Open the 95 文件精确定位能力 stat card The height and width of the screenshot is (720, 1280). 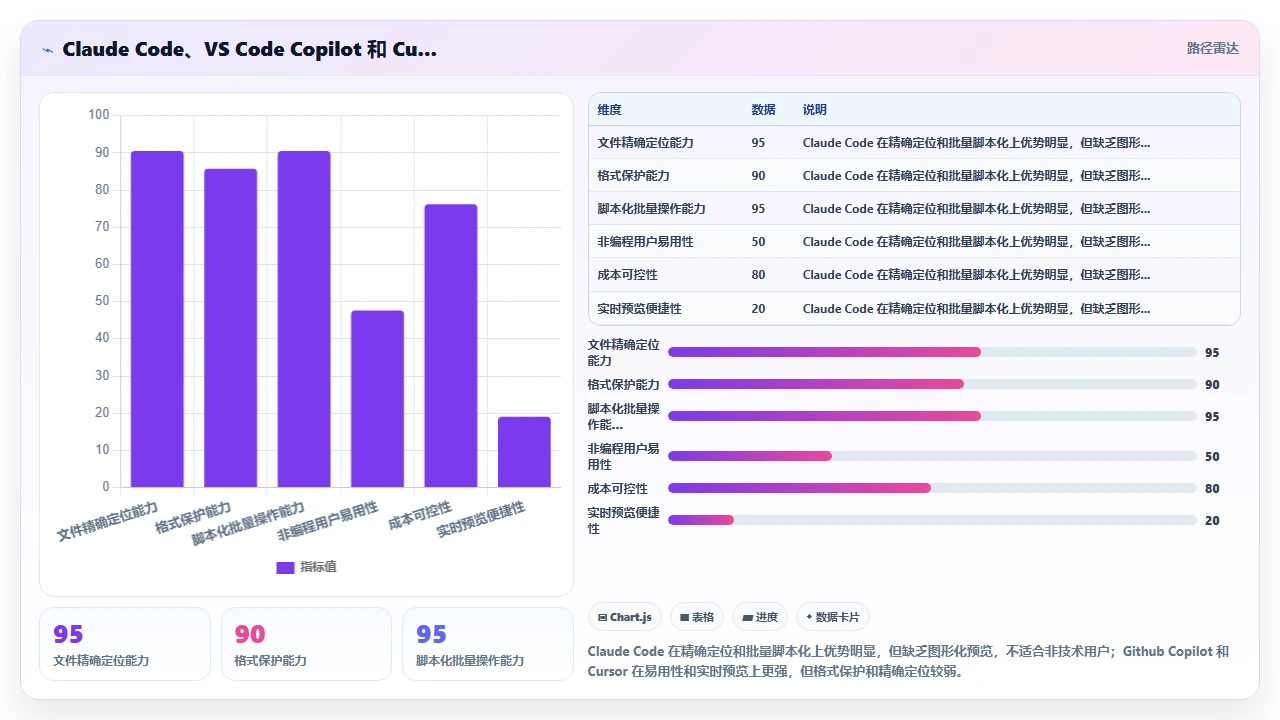(x=125, y=644)
